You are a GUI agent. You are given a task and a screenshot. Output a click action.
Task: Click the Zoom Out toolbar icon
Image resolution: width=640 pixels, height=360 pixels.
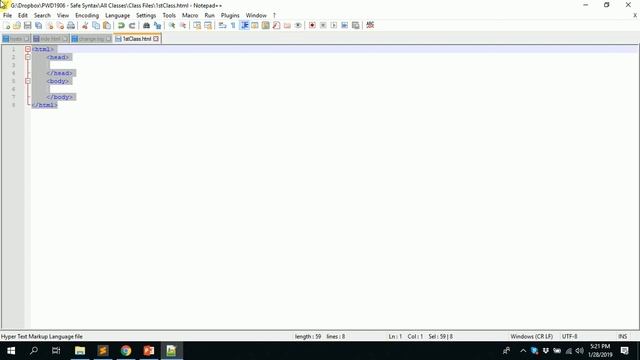pos(183,25)
